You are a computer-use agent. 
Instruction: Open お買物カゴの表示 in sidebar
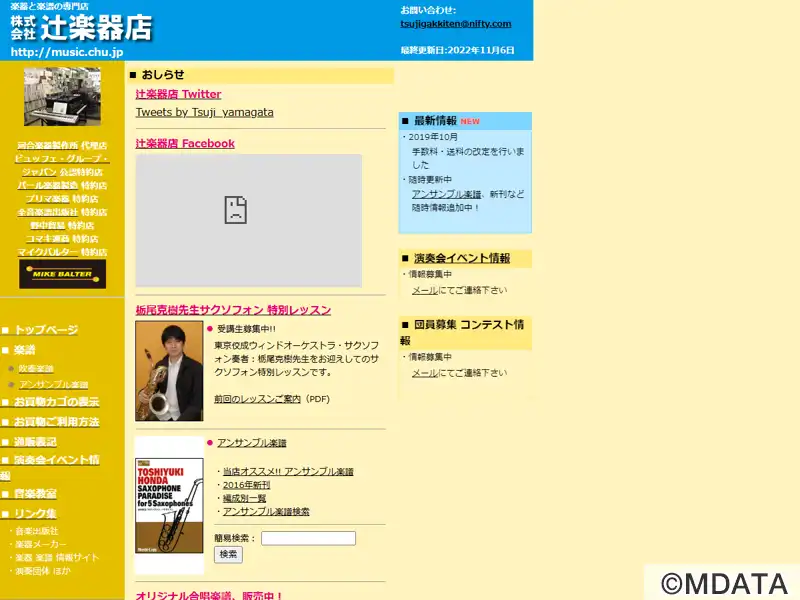tap(57, 402)
